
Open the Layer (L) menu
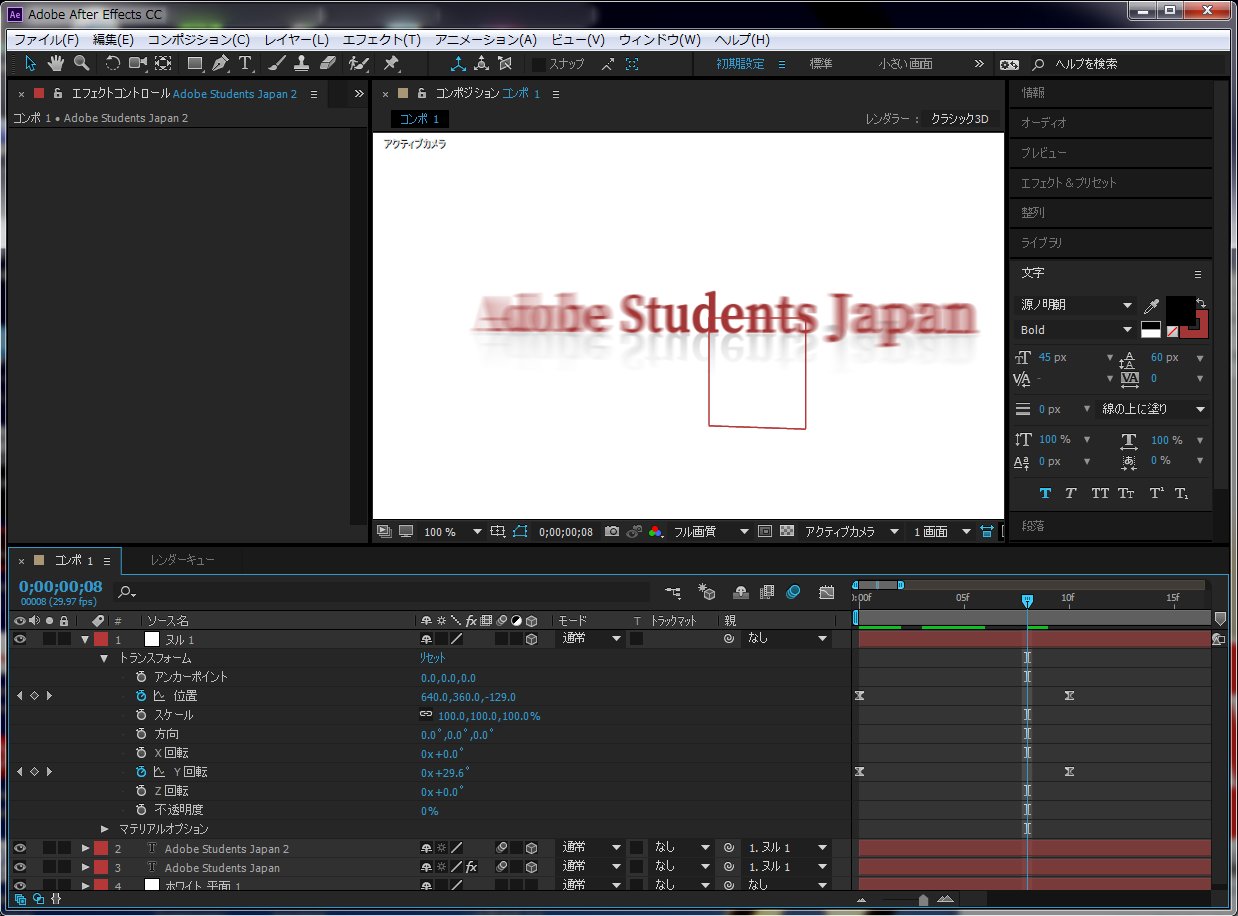[x=296, y=39]
